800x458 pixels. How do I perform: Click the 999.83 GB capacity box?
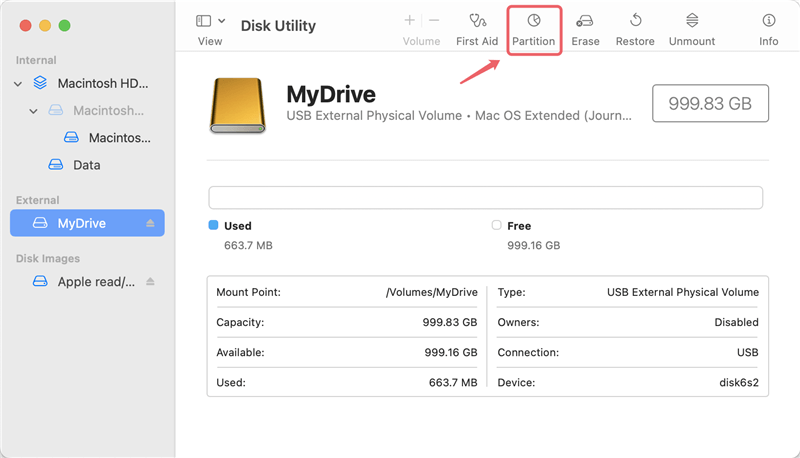(x=710, y=104)
